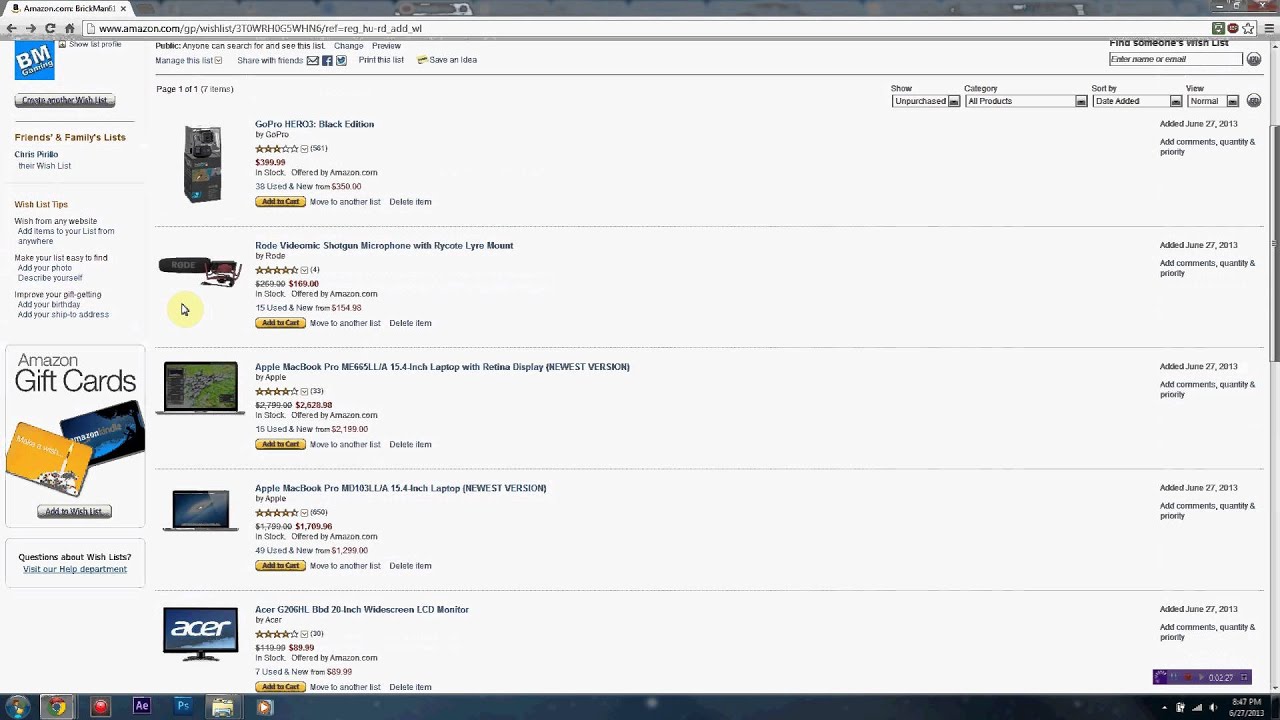Open the View Normal dropdown
Image resolution: width=1280 pixels, height=720 pixels.
click(x=1213, y=101)
